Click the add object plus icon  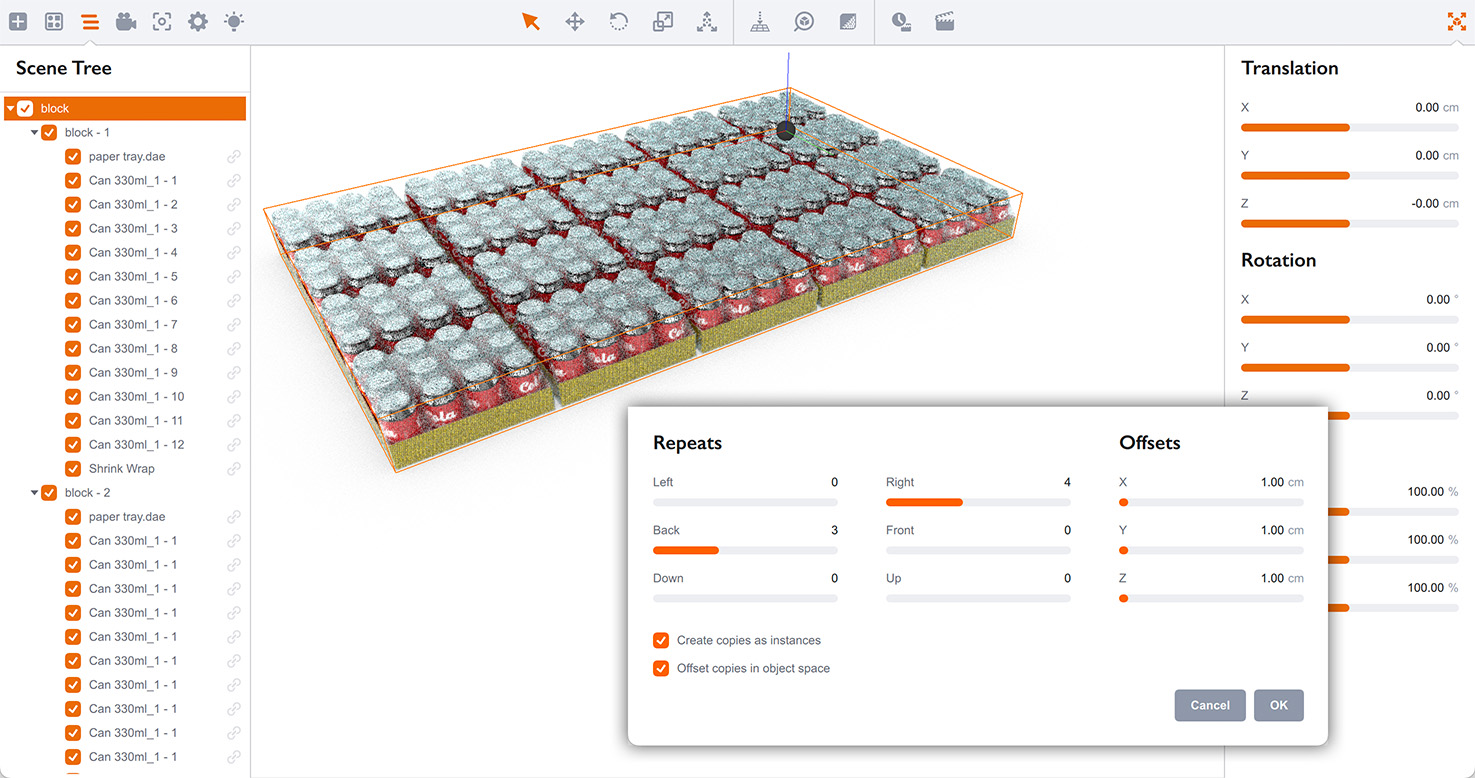(18, 21)
